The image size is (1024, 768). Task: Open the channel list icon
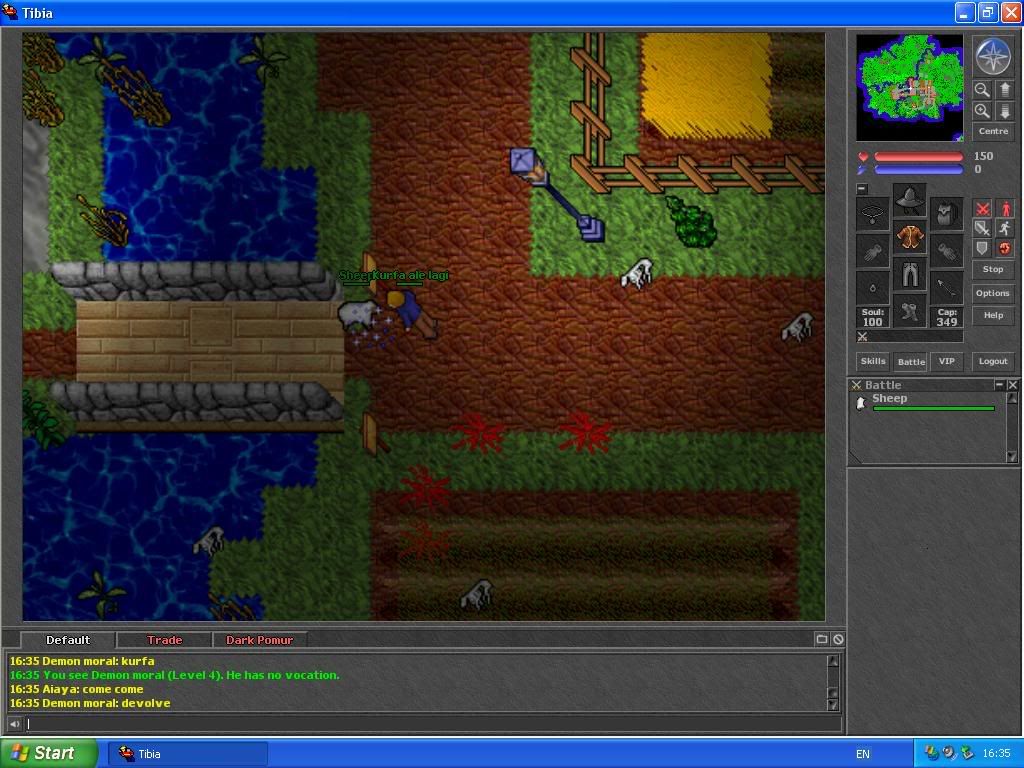coord(822,639)
